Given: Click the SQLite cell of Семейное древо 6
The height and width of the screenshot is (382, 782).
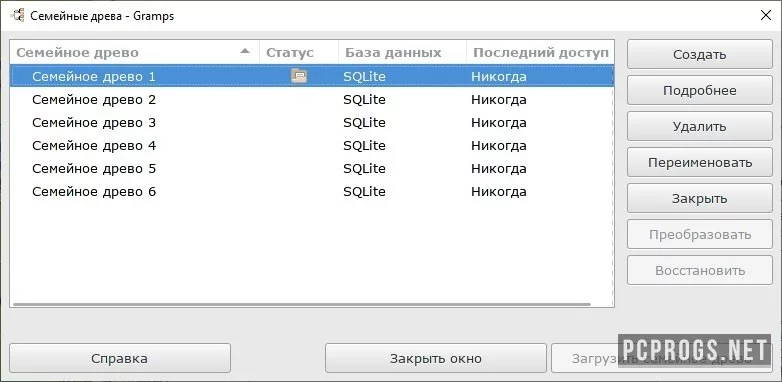Looking at the screenshot, I should click(364, 191).
